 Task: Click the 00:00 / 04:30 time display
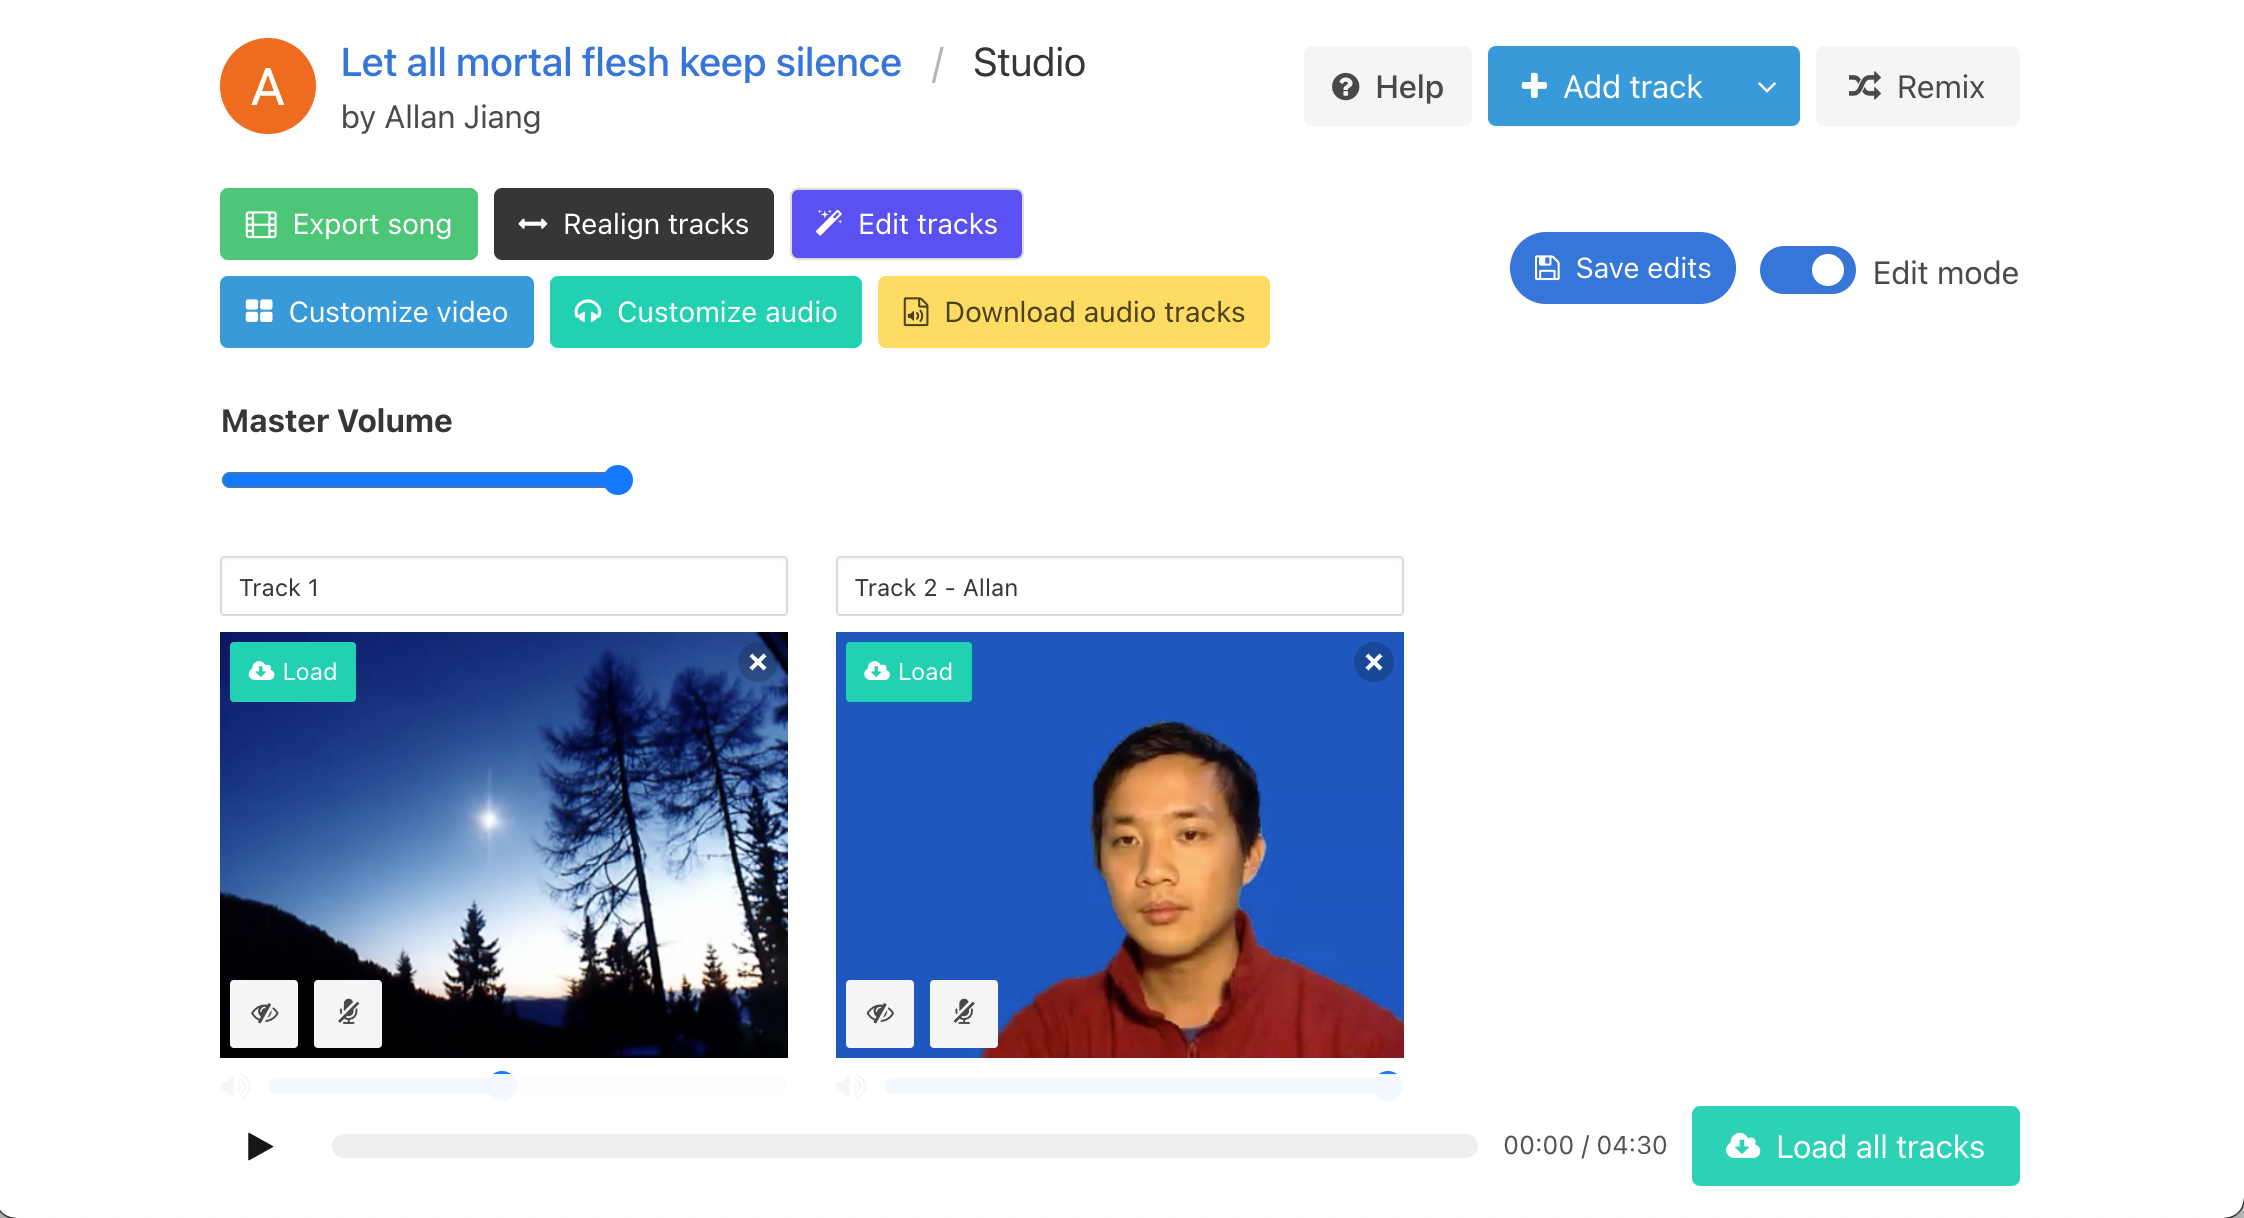pyautogui.click(x=1585, y=1145)
